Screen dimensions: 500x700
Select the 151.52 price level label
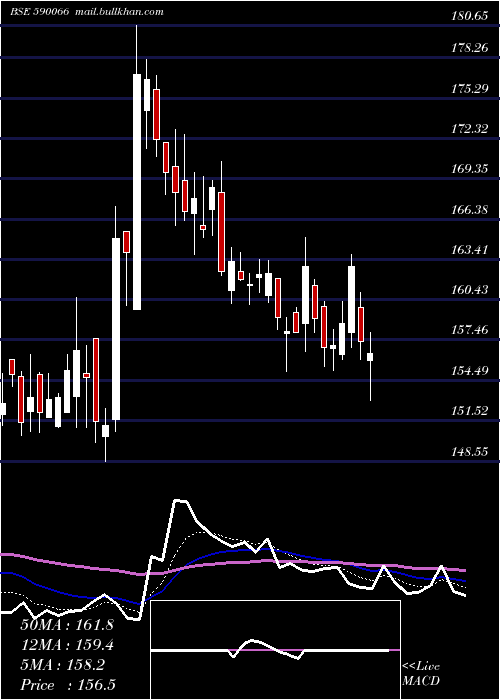tap(468, 411)
